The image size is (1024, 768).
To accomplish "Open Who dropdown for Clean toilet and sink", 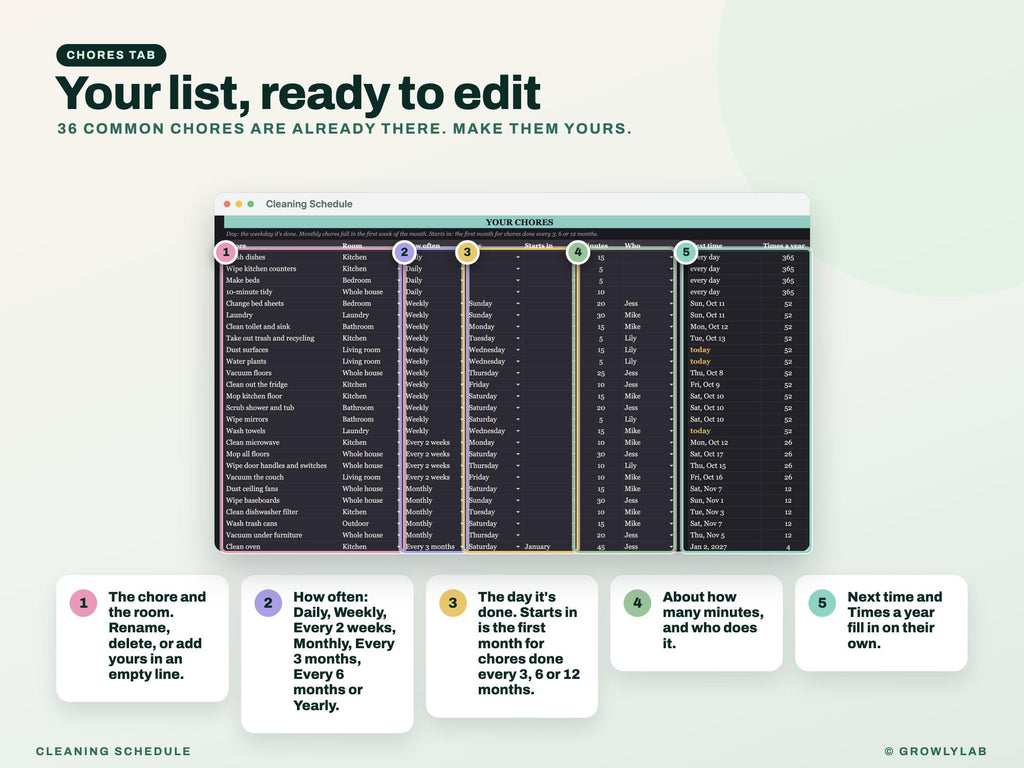I will click(671, 327).
